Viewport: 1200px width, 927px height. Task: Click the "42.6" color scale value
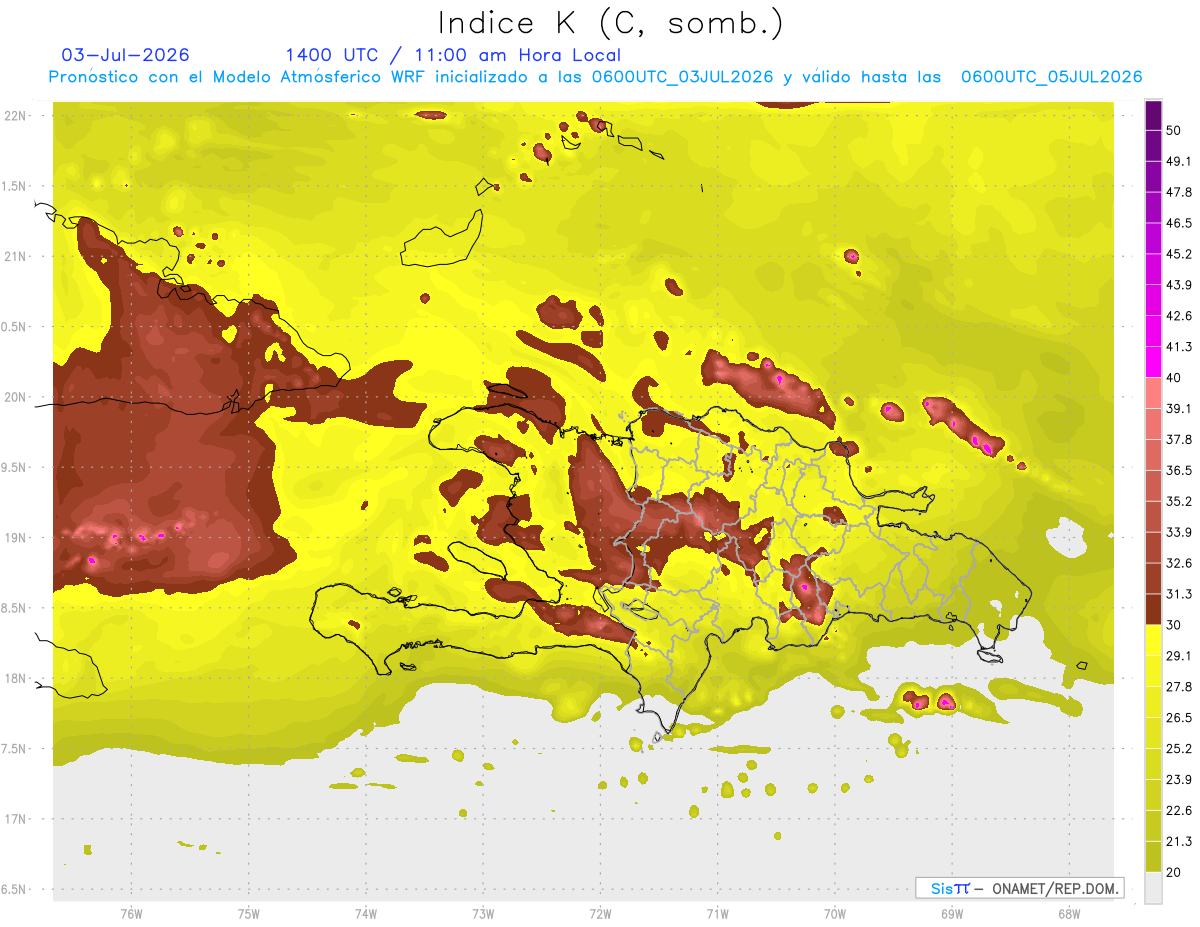pos(1179,316)
